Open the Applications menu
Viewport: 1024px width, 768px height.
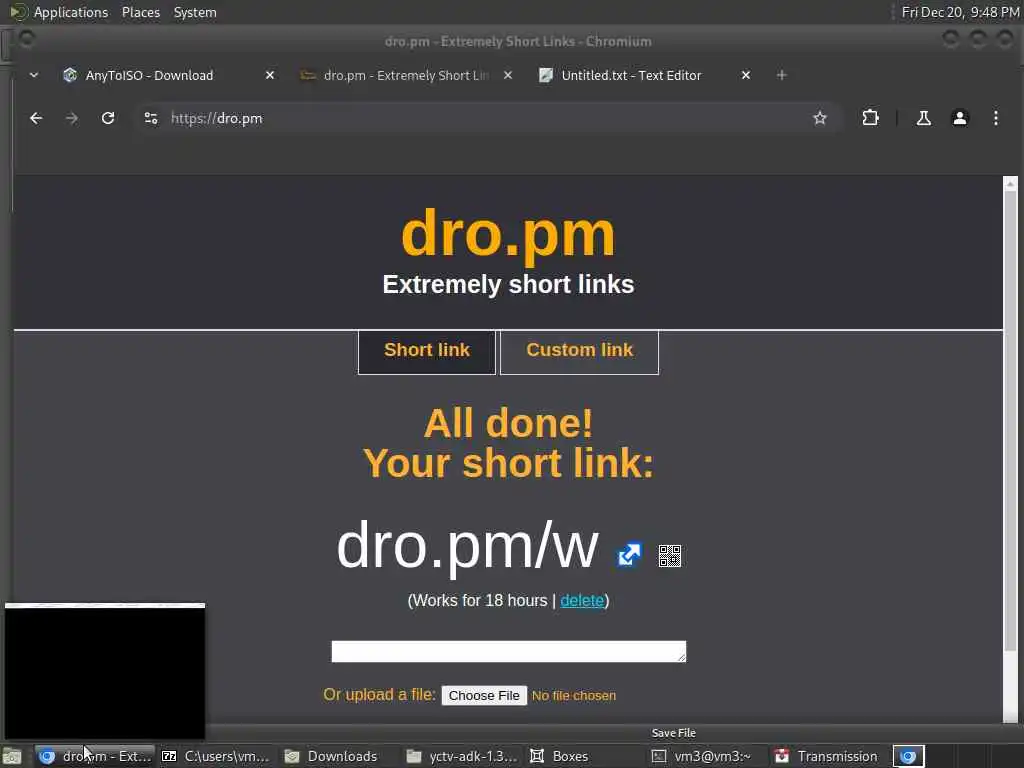tap(71, 12)
